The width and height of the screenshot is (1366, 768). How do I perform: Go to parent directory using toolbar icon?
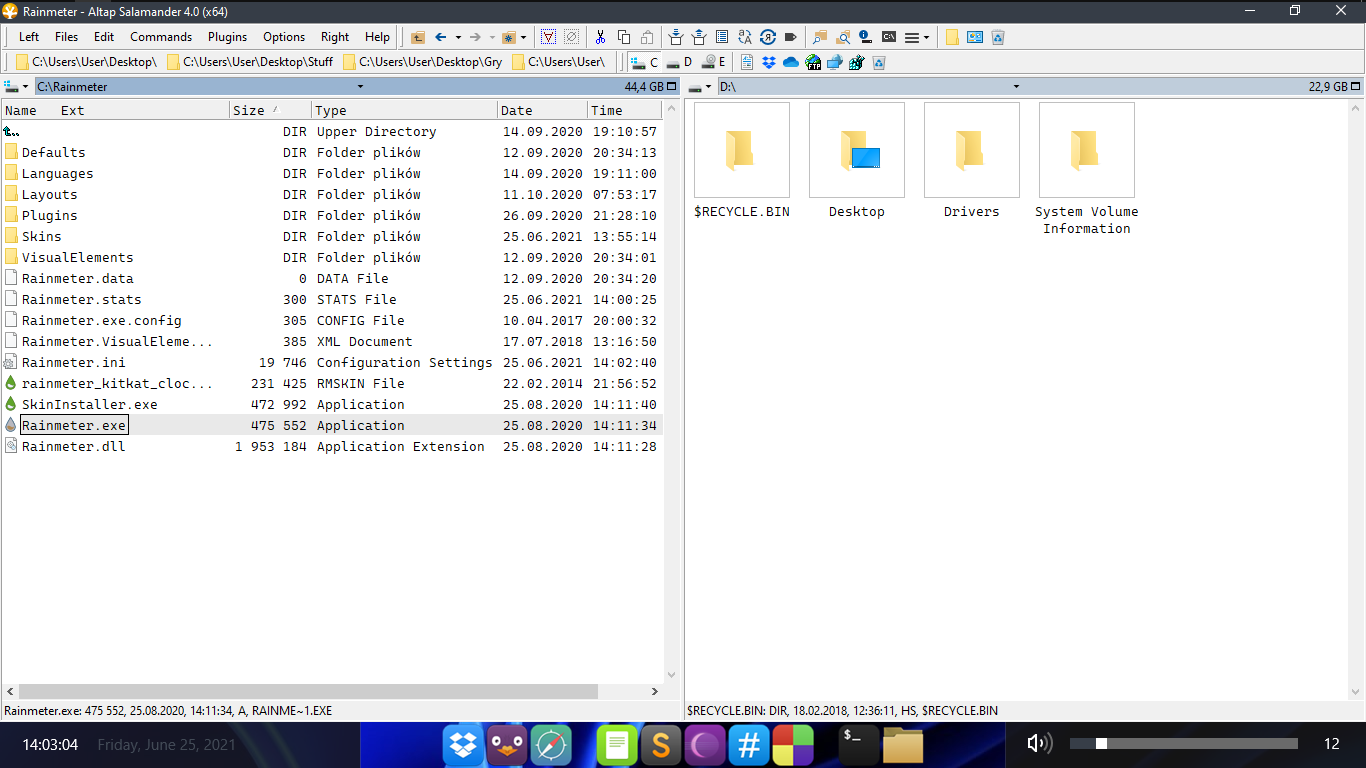click(x=417, y=37)
